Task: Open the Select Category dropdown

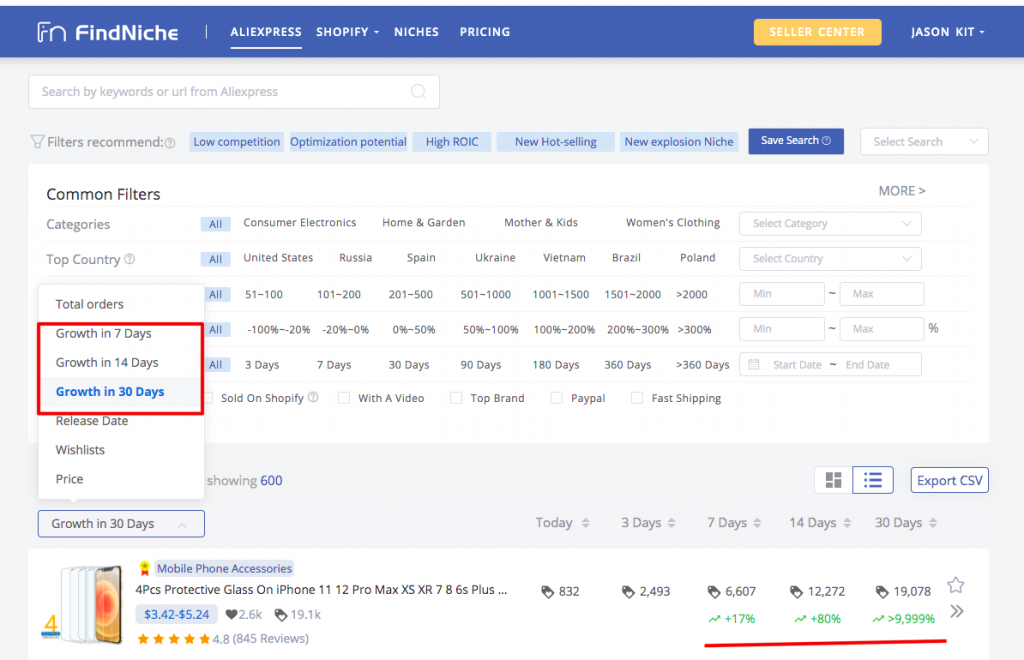Action: coord(830,223)
